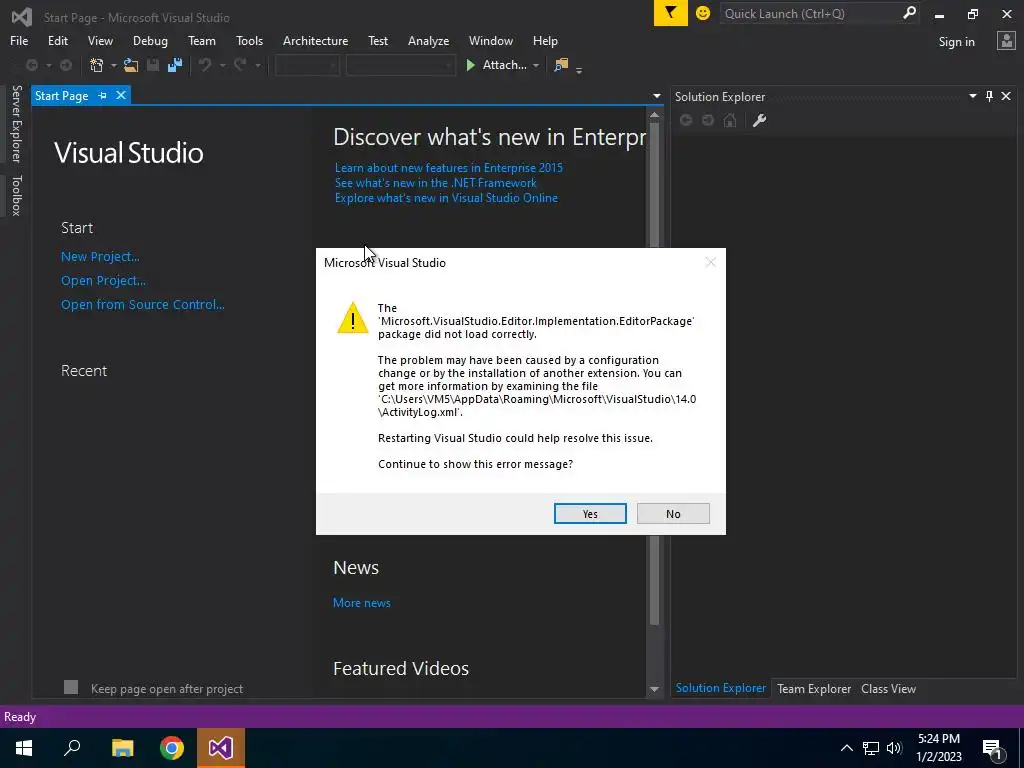Click Start Page scrollbar down arrow
This screenshot has height=768, width=1024.
click(x=654, y=689)
